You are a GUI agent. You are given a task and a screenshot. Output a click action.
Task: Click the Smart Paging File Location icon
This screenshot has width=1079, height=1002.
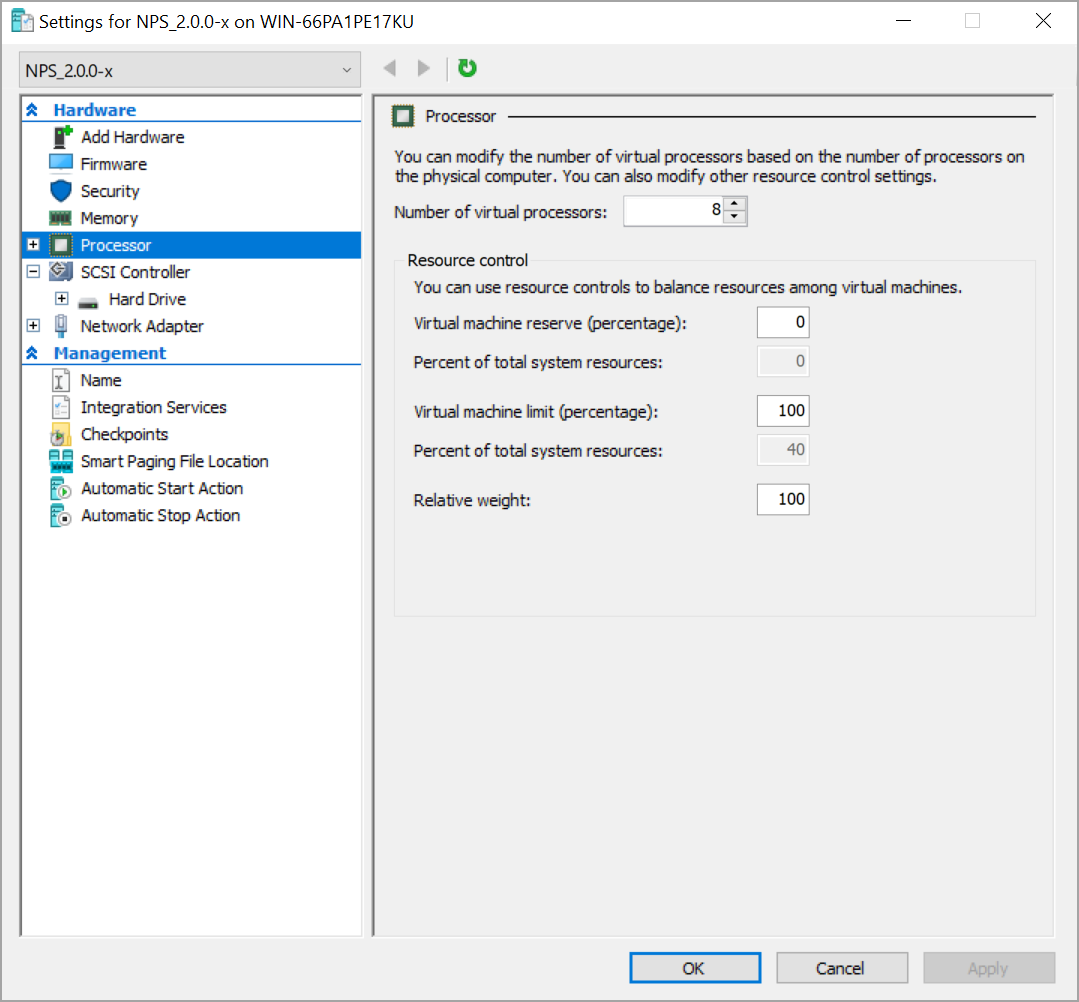click(62, 461)
